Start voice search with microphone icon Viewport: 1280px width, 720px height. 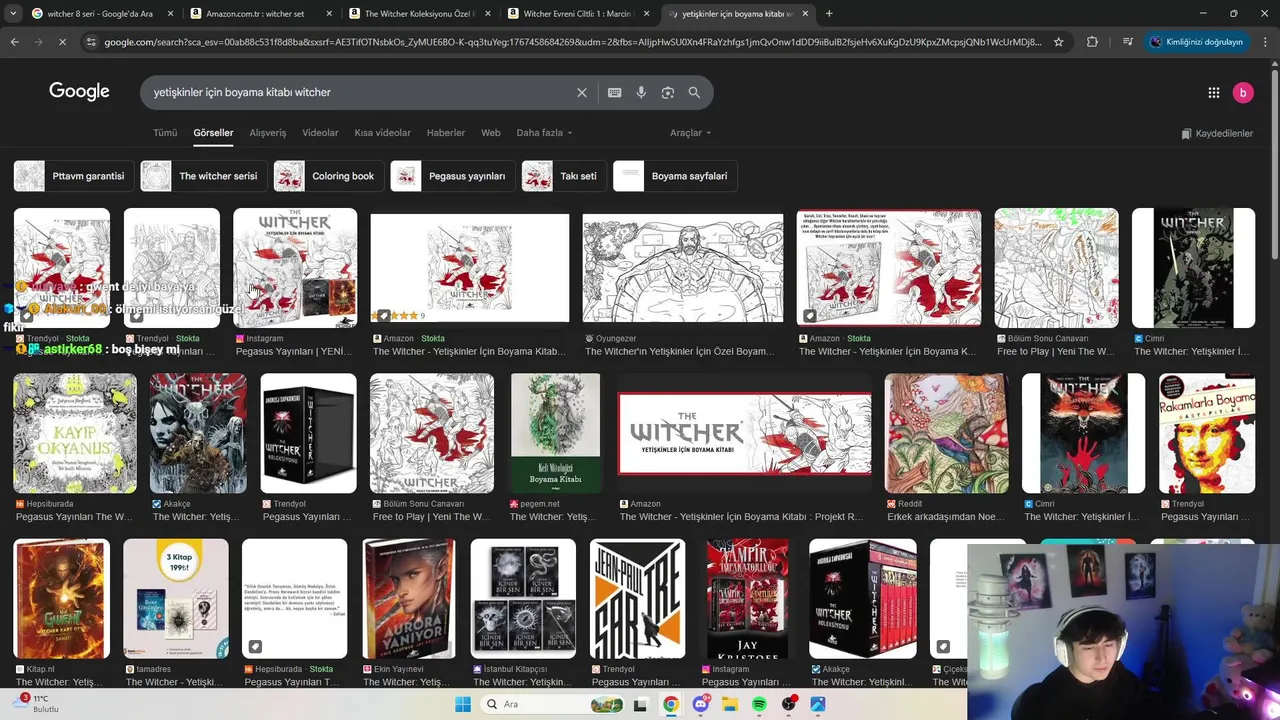641,92
